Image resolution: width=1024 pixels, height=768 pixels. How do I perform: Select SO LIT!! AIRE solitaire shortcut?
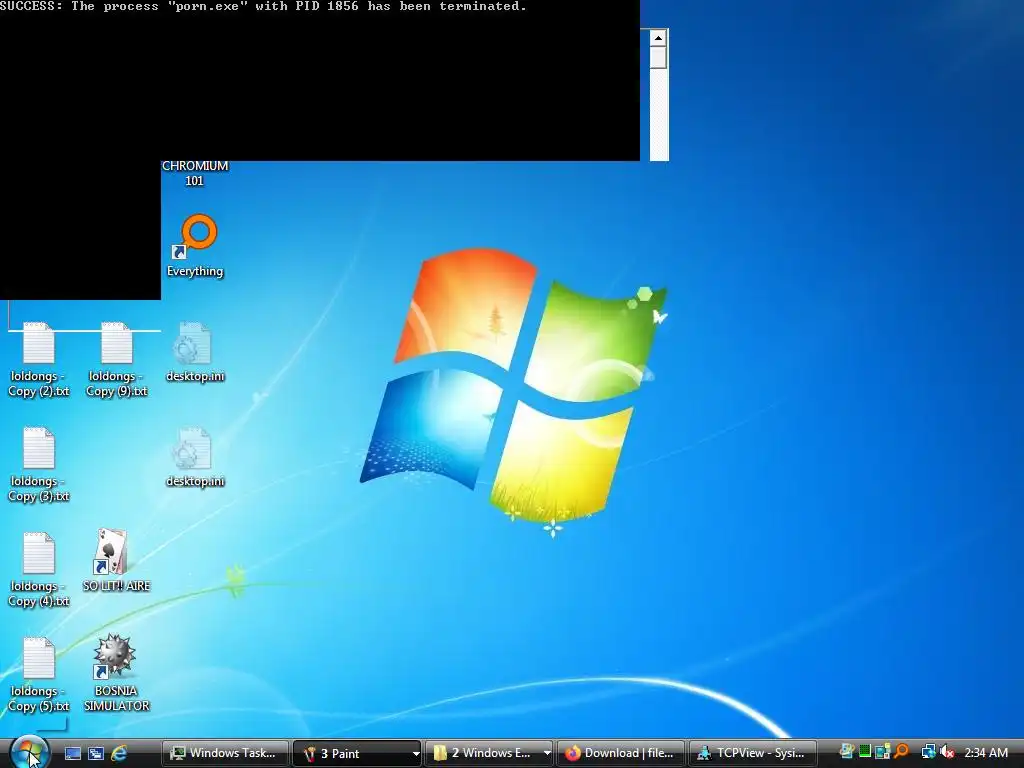tap(116, 560)
